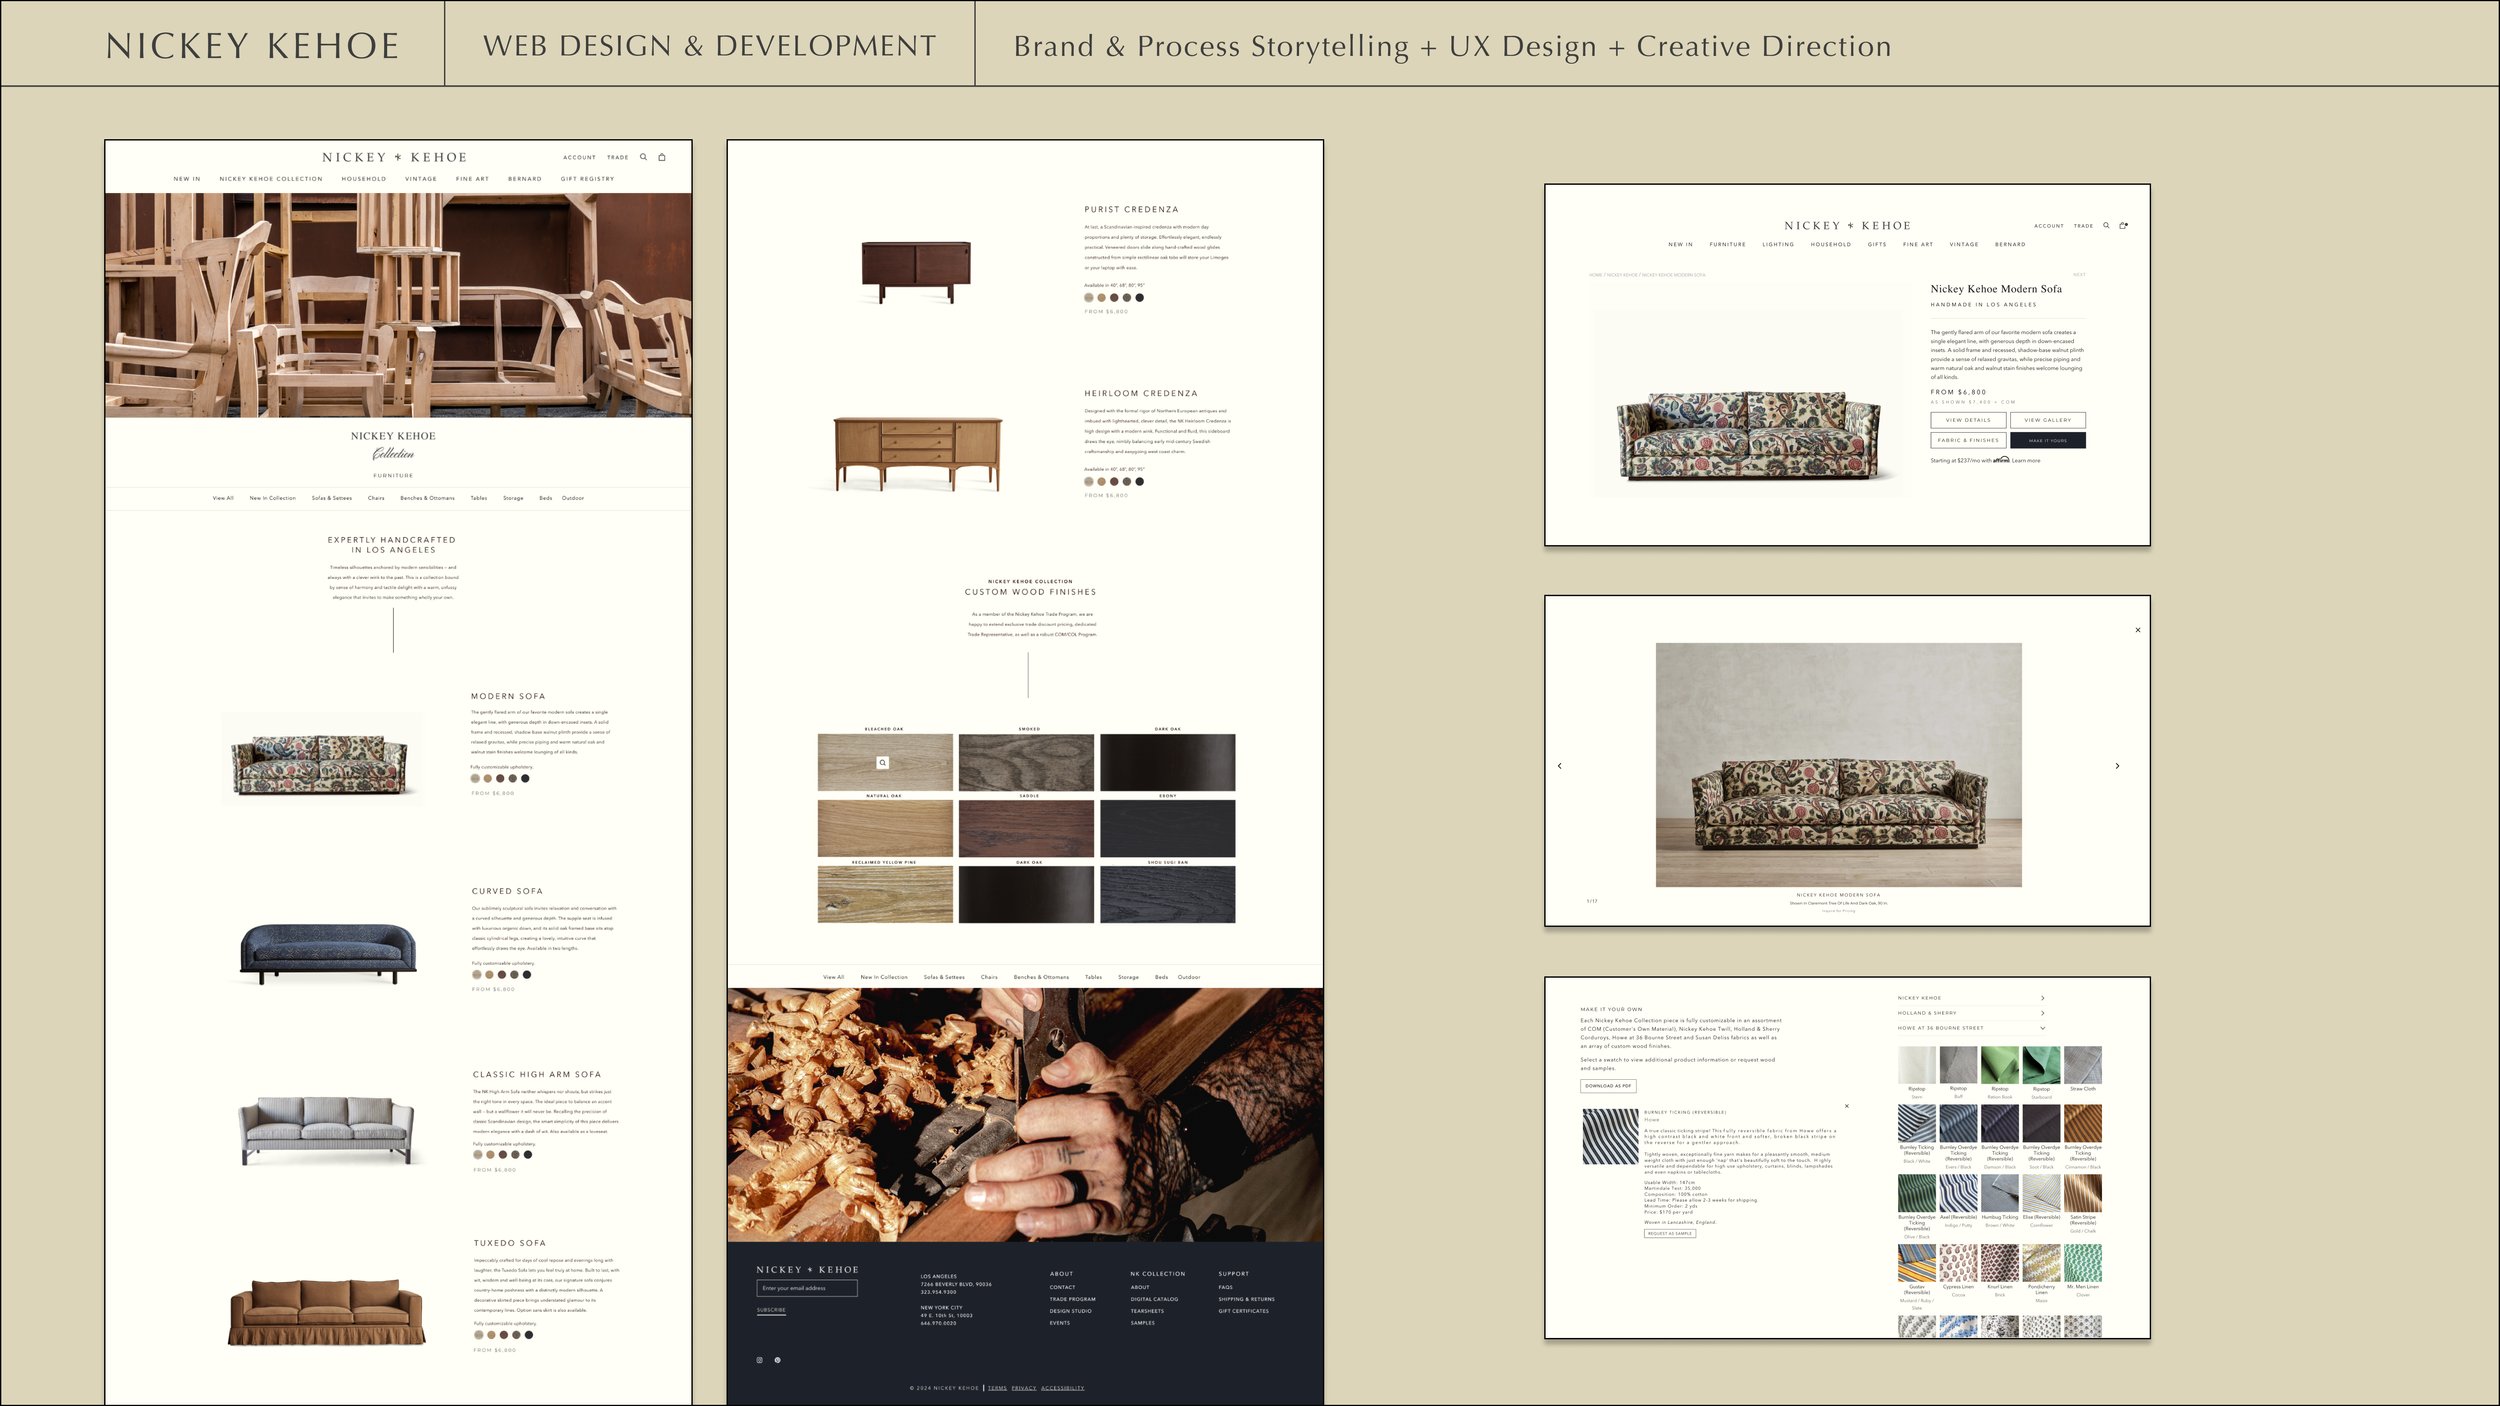2500x1406 pixels.
Task: Open Accessibility link at footer bottom
Action: (x=1062, y=1388)
